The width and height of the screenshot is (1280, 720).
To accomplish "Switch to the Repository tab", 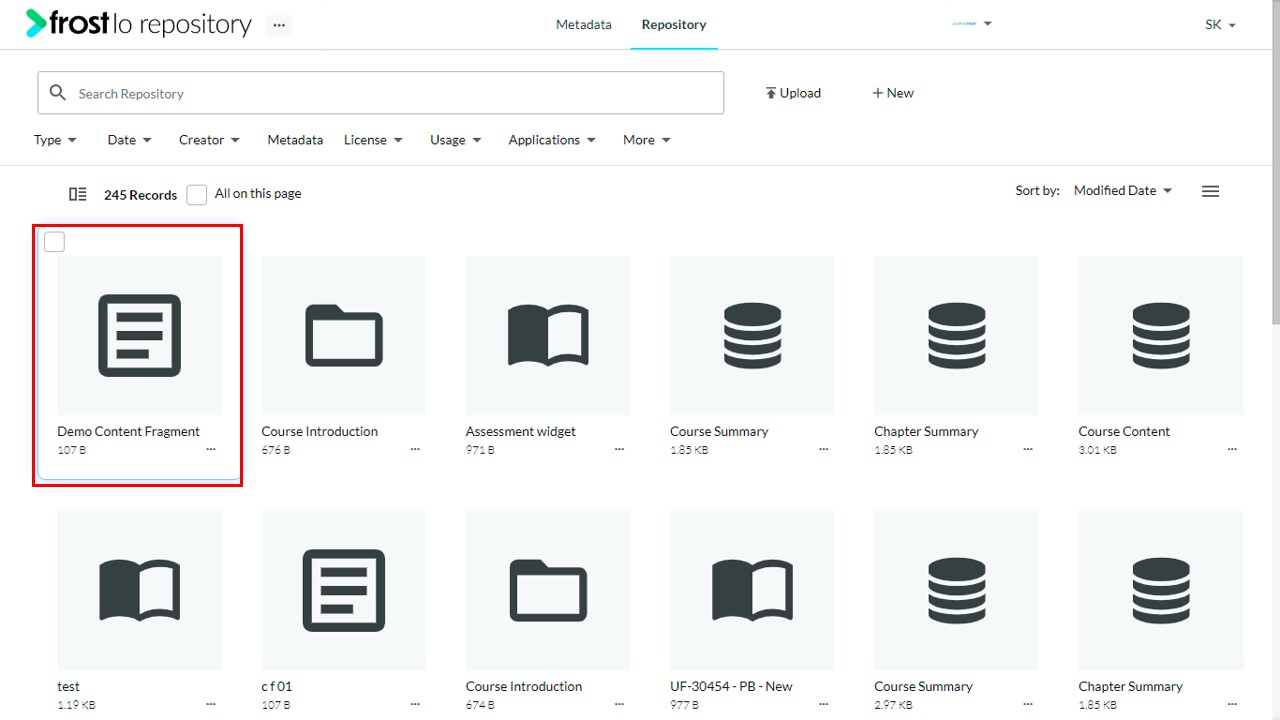I will pyautogui.click(x=674, y=24).
